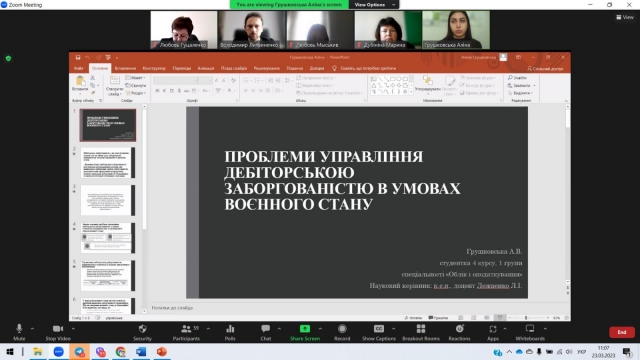Start recording with the Record button
The image size is (640, 360).
click(342, 332)
